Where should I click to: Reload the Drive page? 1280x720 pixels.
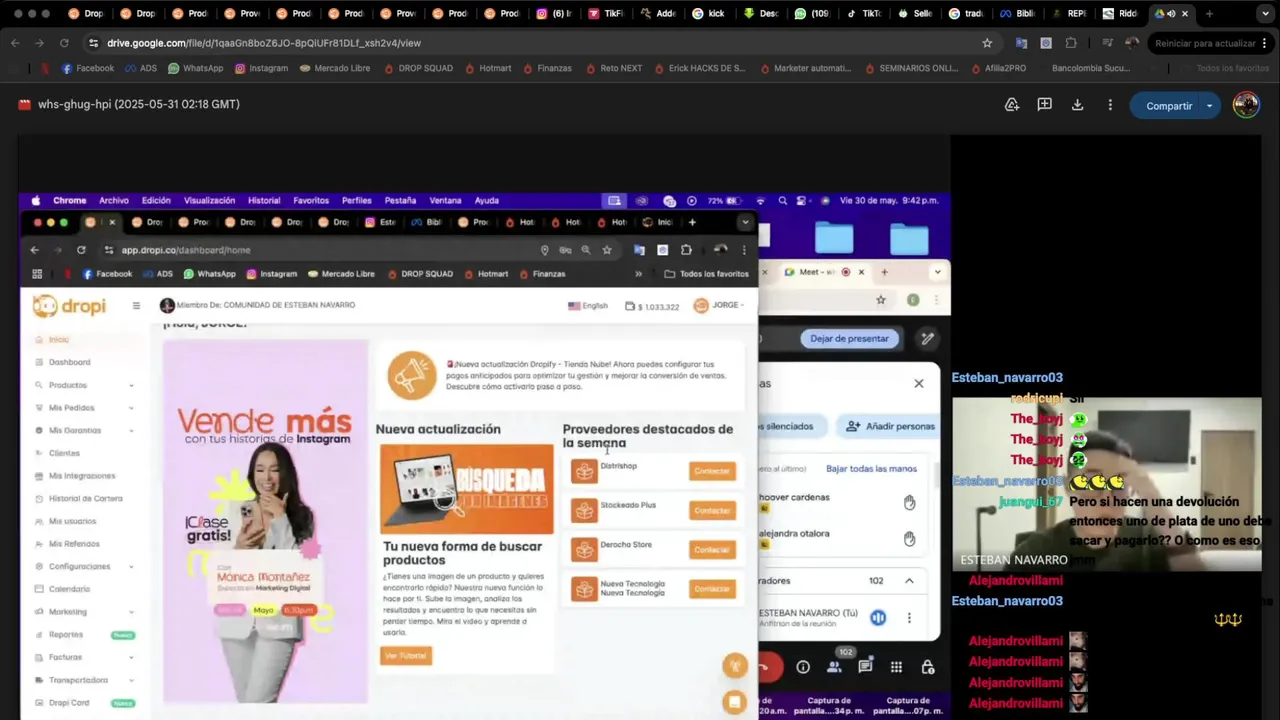click(64, 43)
